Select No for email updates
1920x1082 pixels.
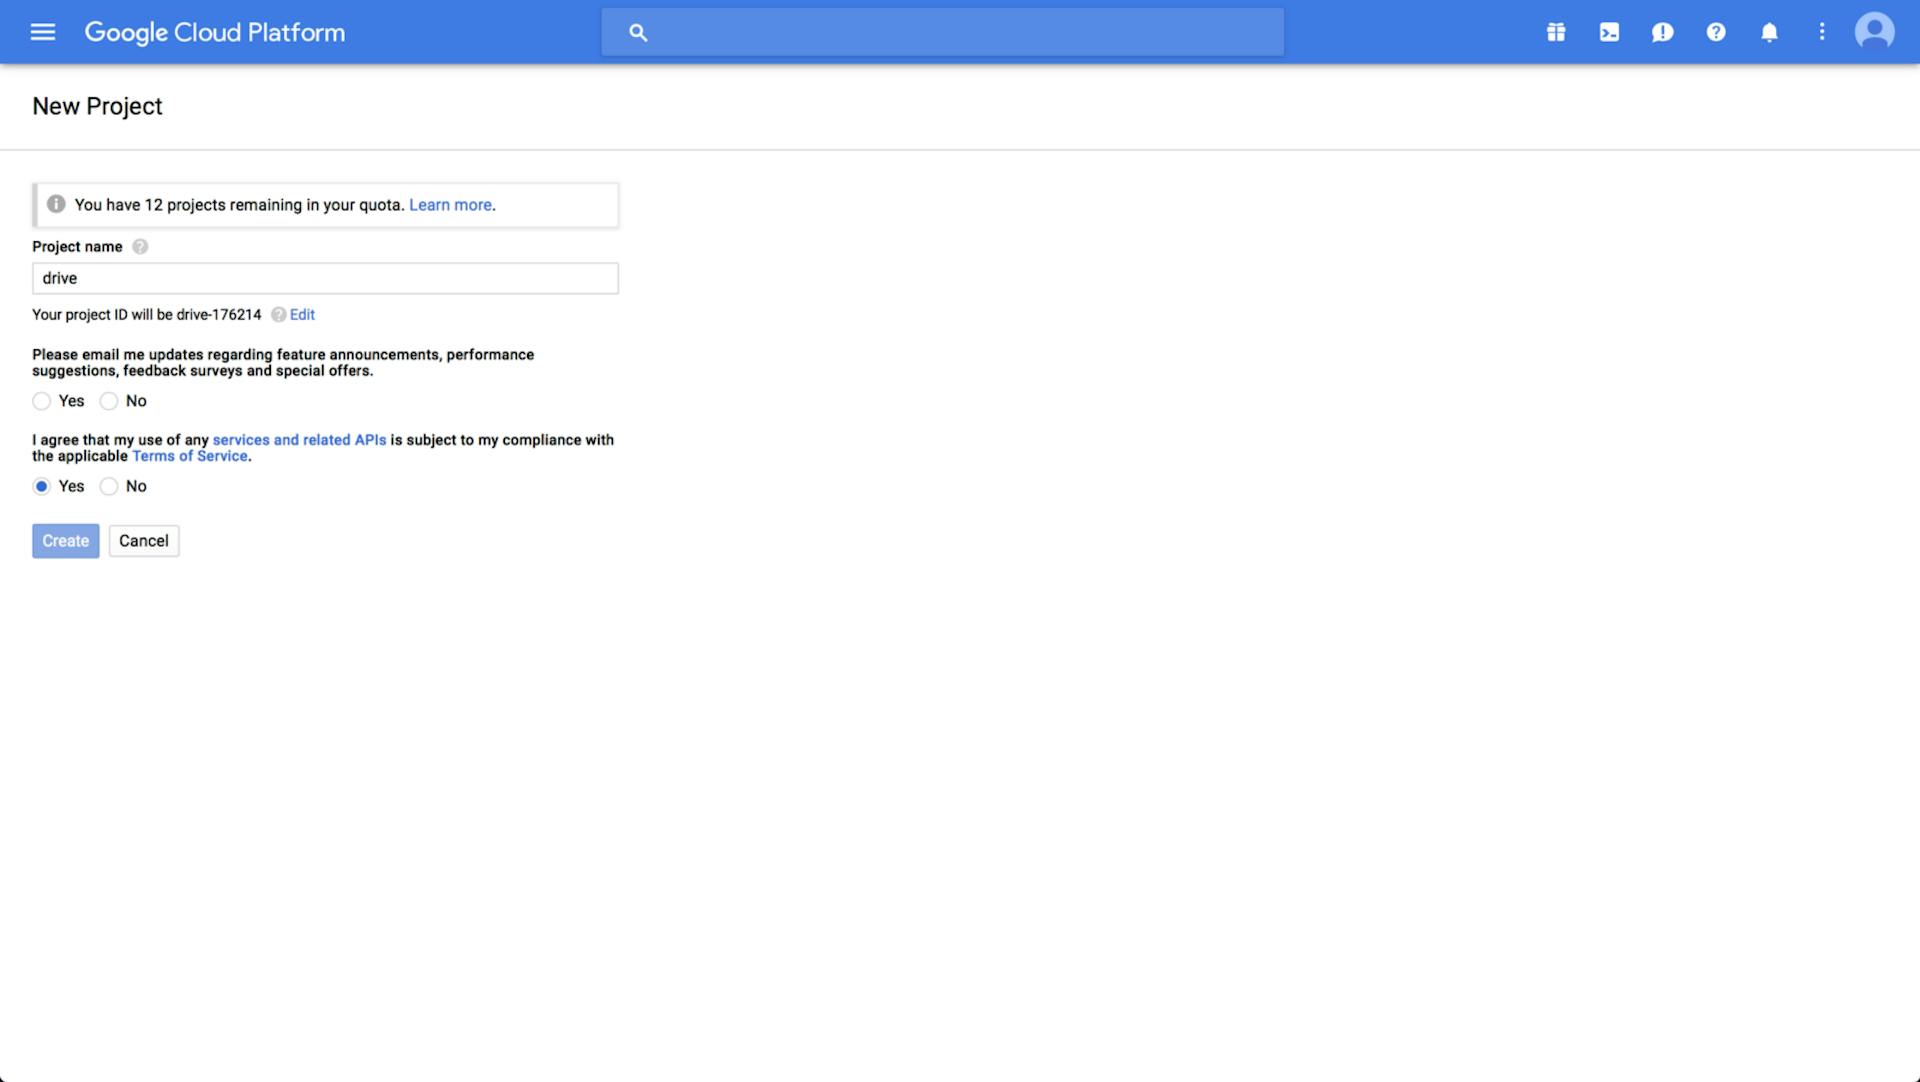point(109,401)
